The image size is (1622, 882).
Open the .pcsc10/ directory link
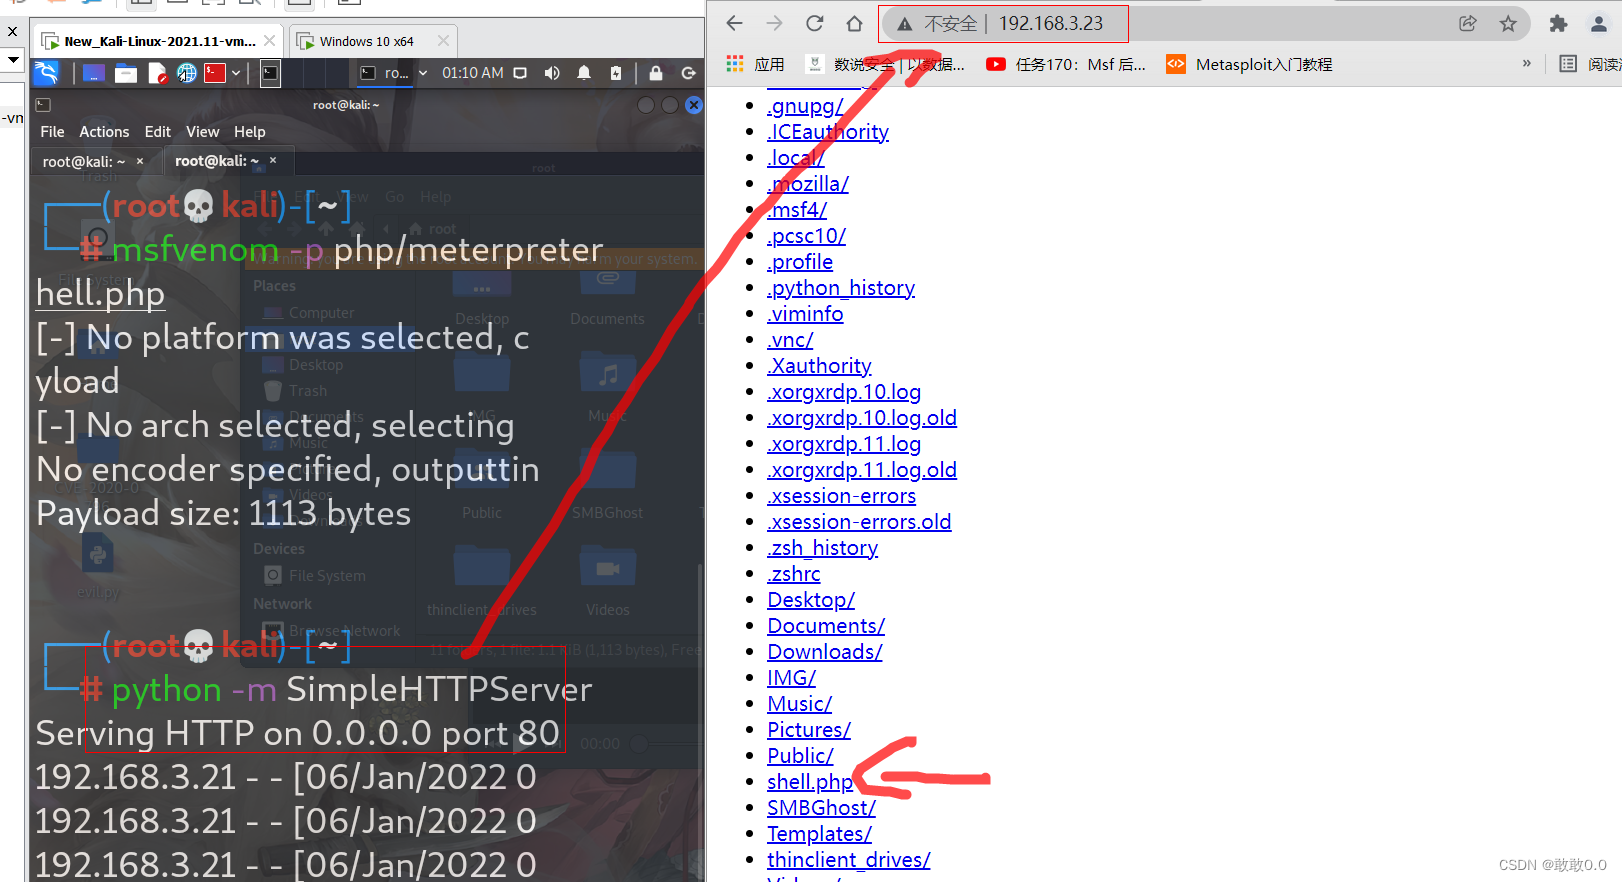(x=806, y=236)
